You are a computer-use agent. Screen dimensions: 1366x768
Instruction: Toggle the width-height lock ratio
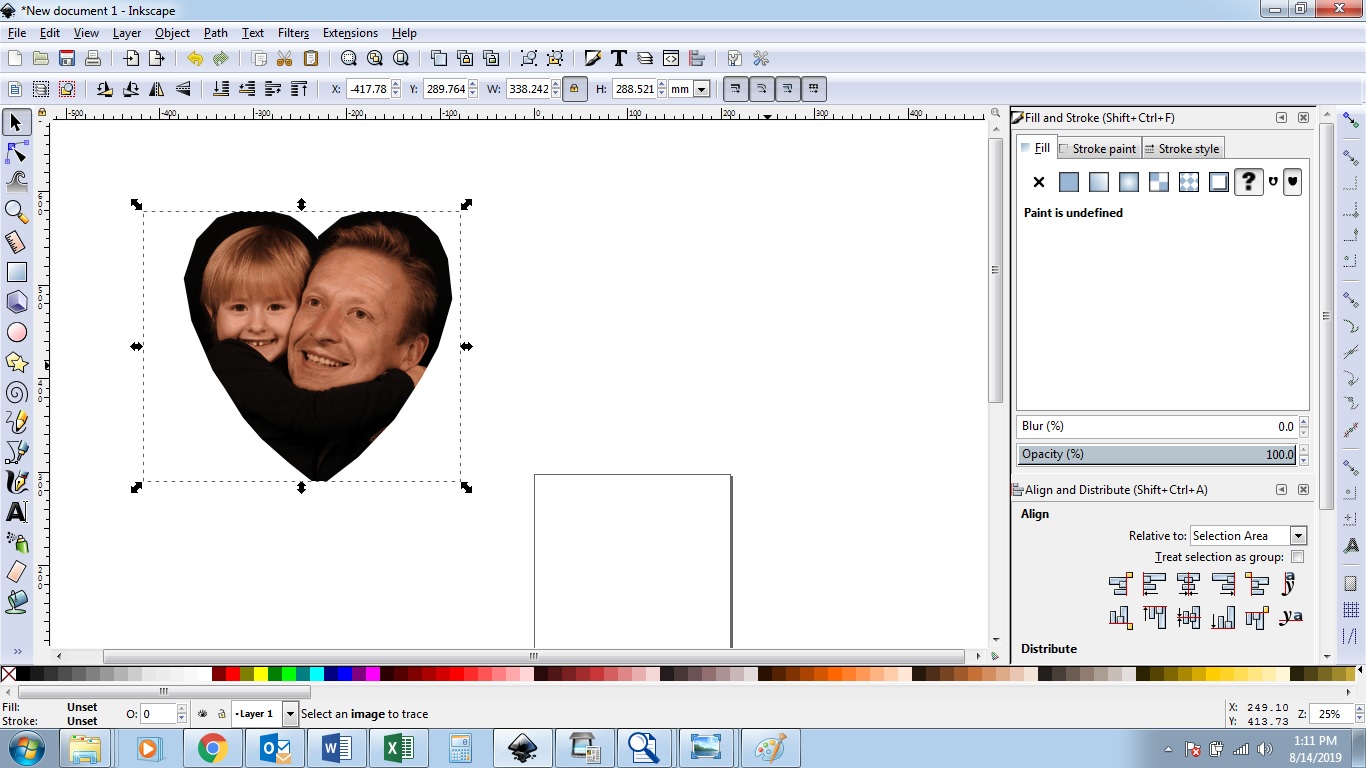tap(575, 89)
